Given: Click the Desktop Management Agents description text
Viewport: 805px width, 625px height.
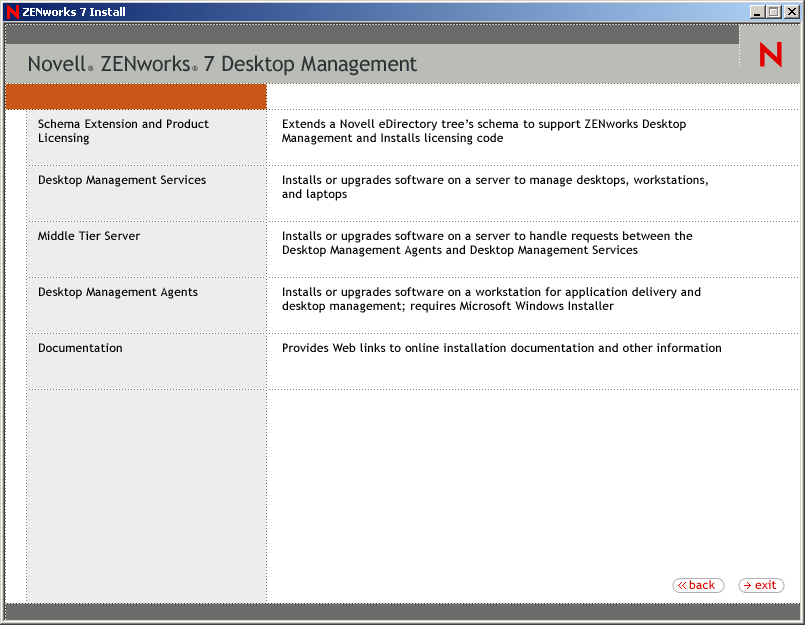Looking at the screenshot, I should click(x=490, y=299).
